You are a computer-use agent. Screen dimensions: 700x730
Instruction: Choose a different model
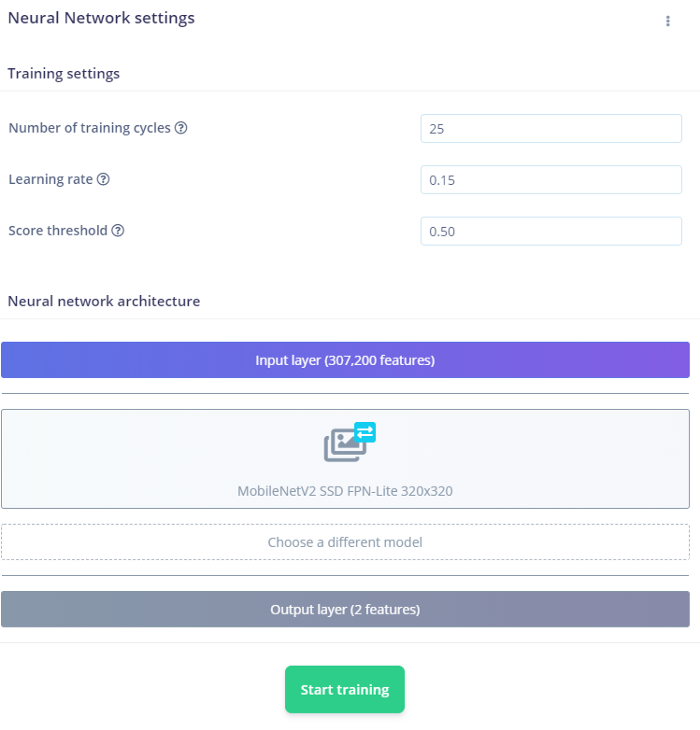(x=345, y=542)
